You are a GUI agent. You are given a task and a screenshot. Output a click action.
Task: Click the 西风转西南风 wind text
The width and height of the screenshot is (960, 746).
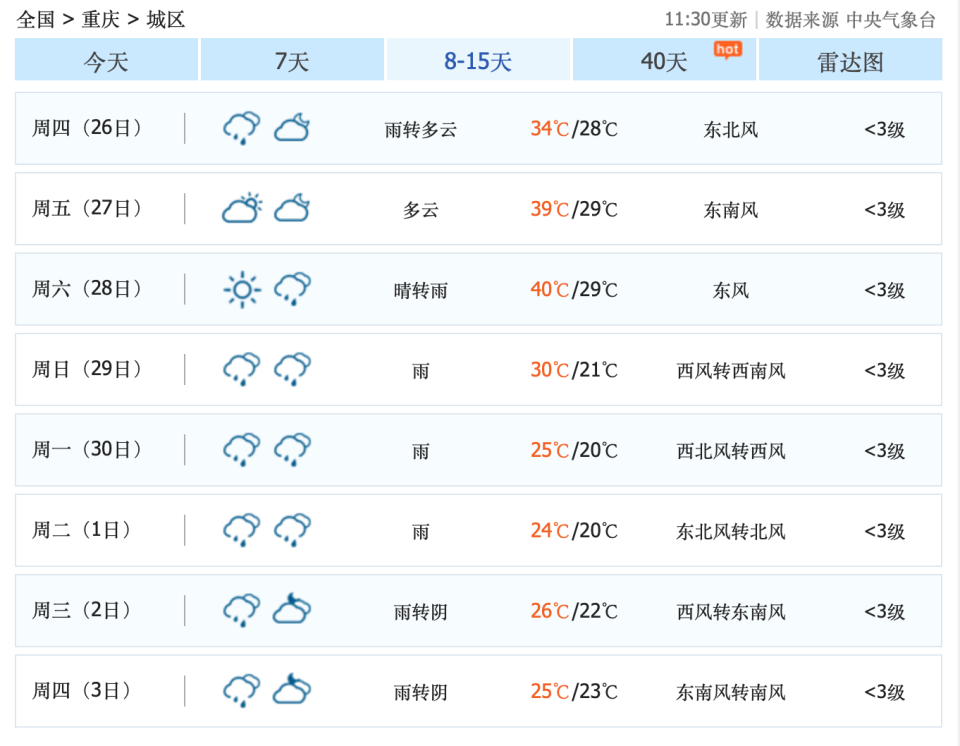click(x=731, y=371)
